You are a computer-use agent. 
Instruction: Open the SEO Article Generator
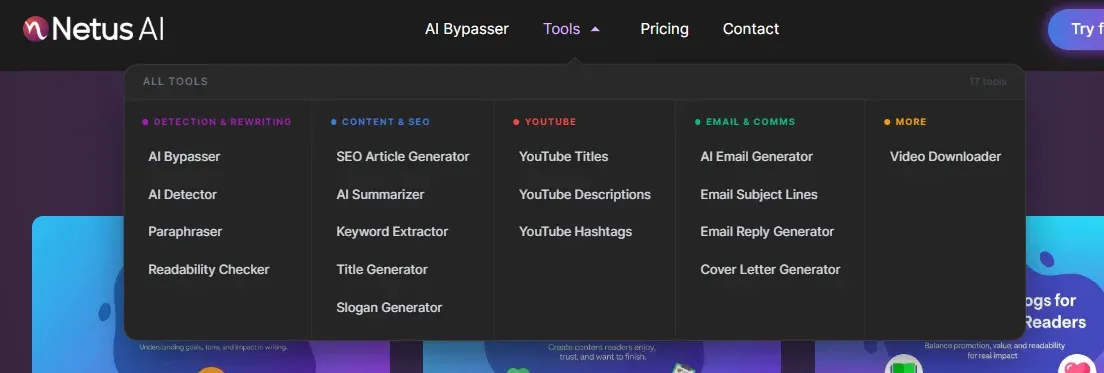(x=403, y=157)
